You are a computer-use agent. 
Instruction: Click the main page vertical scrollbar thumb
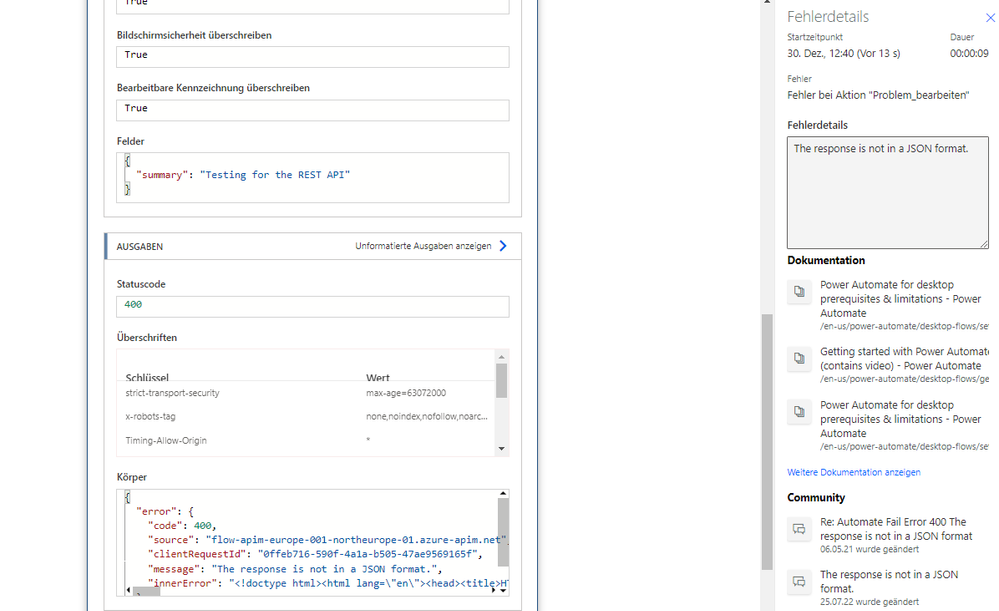(767, 442)
